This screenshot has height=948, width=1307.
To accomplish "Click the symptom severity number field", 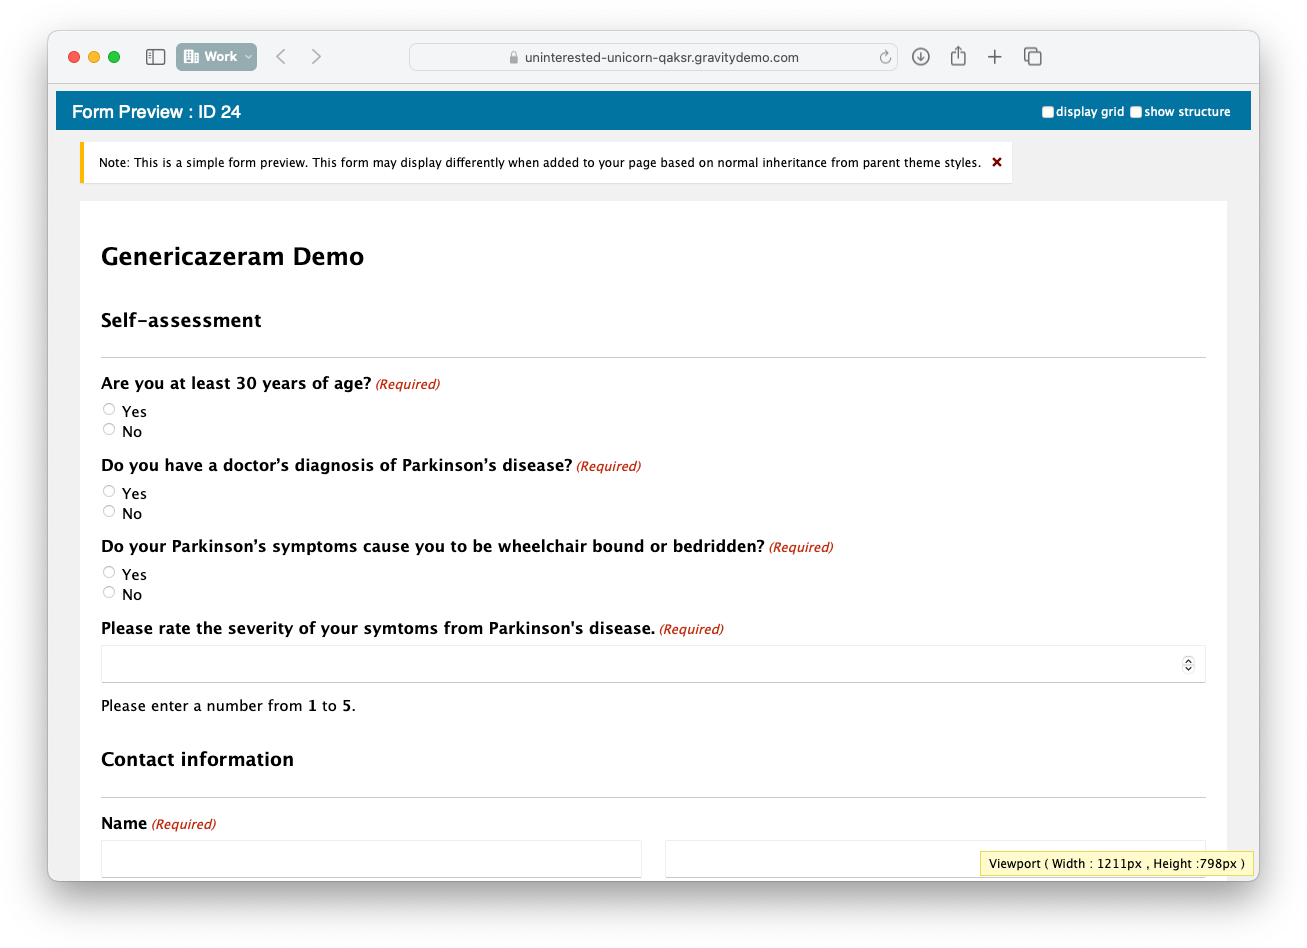I will [x=640, y=664].
